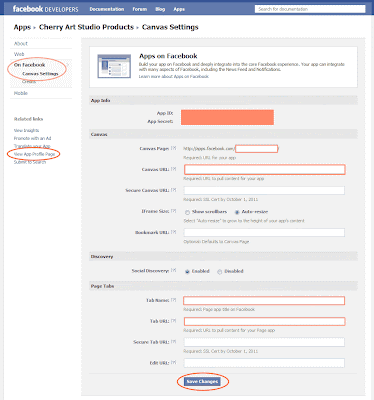The height and width of the screenshot is (400, 374).
Task: Click help icon next to Tab URL
Action: click(174, 321)
